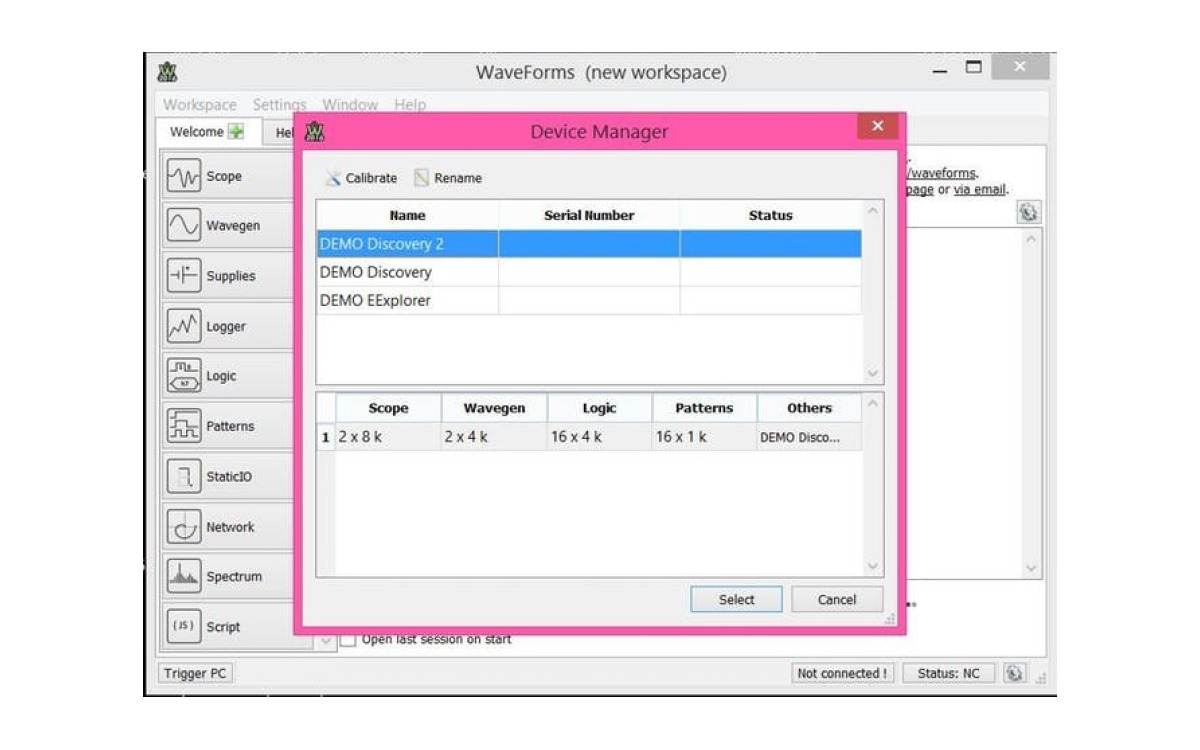Viewport: 1200px width, 750px height.
Task: Enable Open last session on start
Action: click(x=348, y=640)
